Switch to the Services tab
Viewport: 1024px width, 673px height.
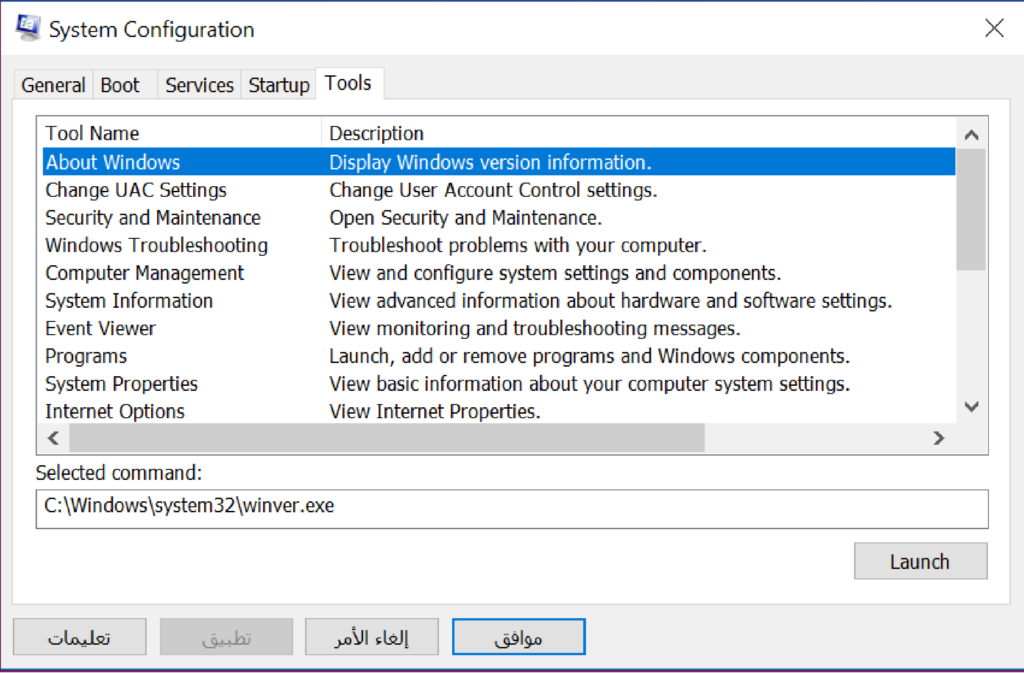point(199,85)
